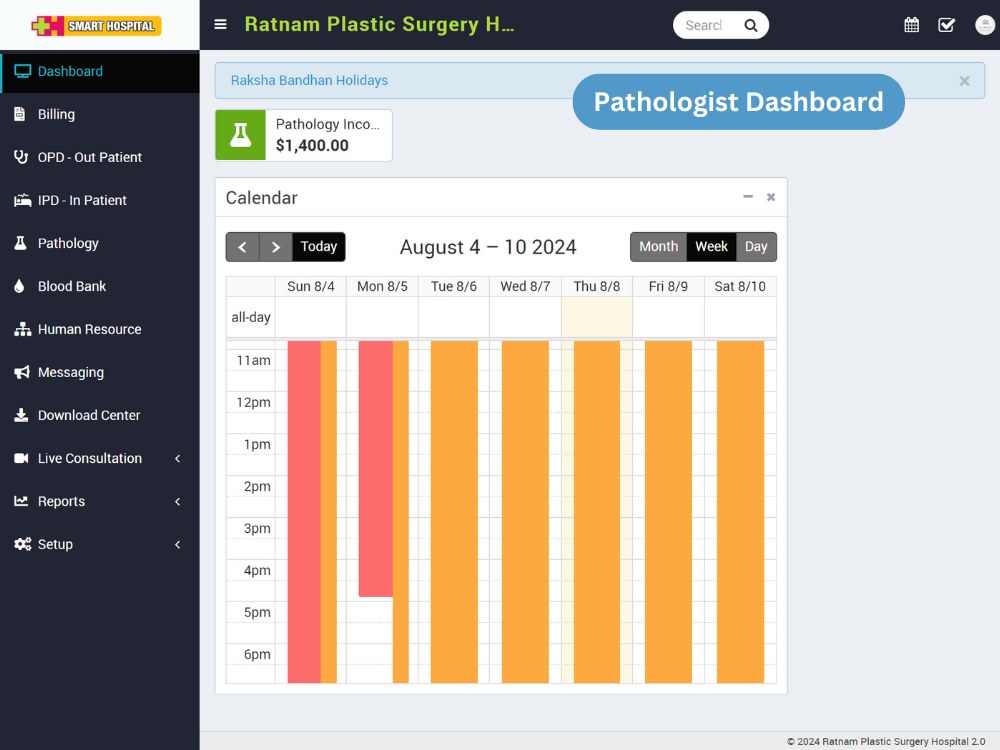Click the August 4 – 10 2024 title

tap(488, 247)
